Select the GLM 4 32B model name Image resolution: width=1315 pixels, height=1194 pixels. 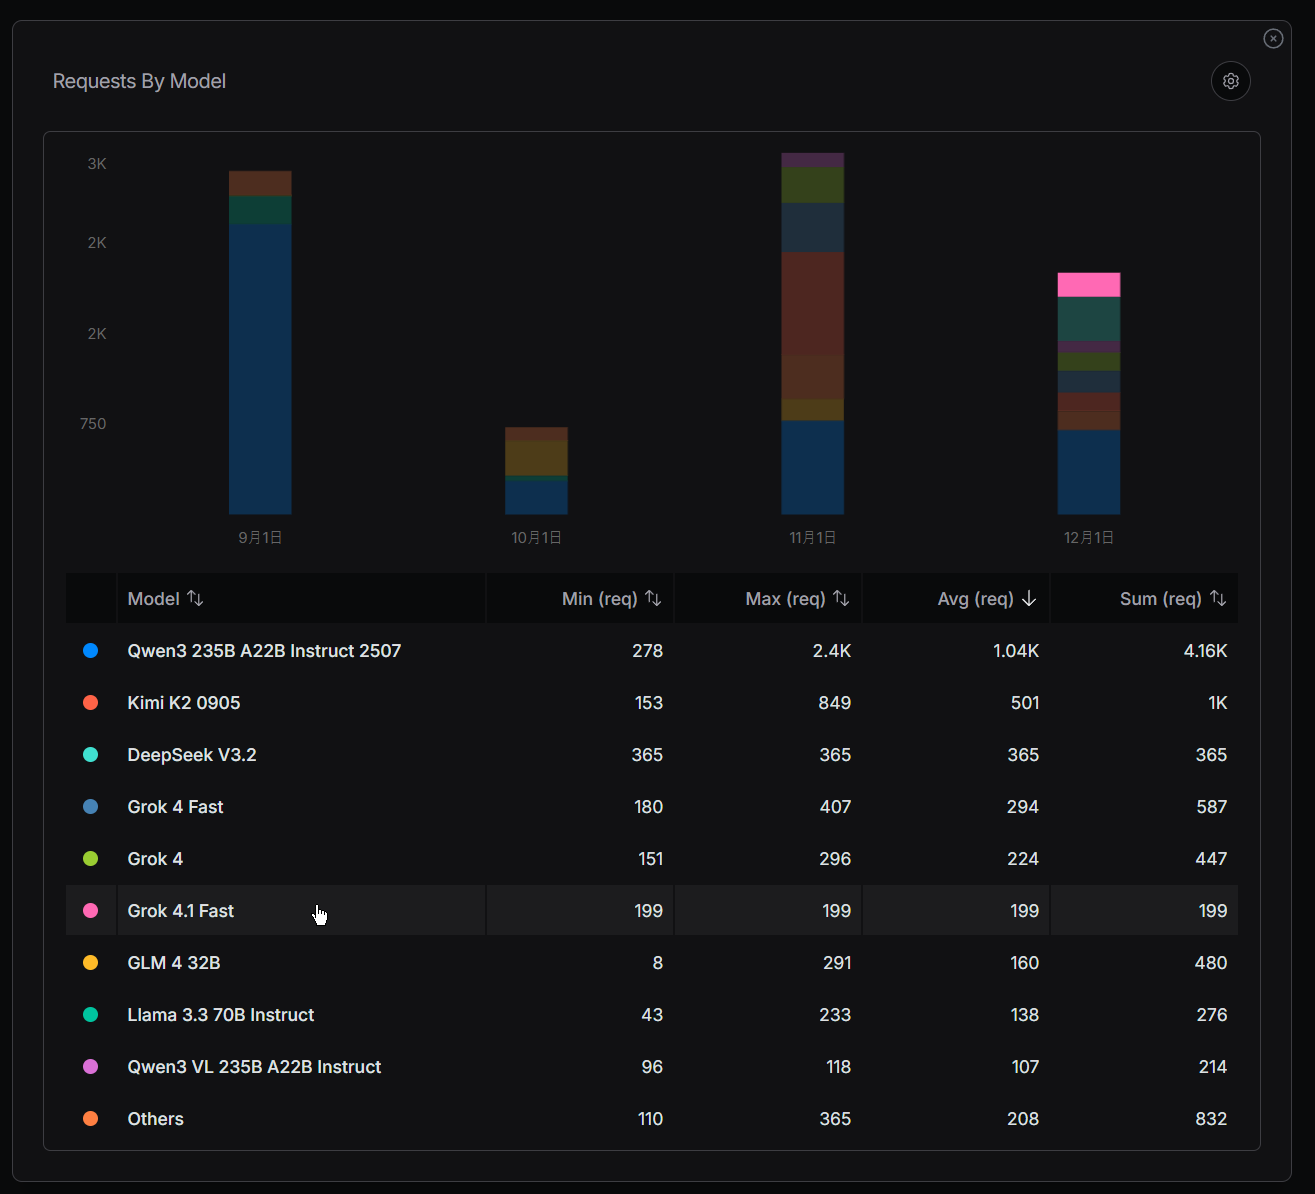coord(174,962)
